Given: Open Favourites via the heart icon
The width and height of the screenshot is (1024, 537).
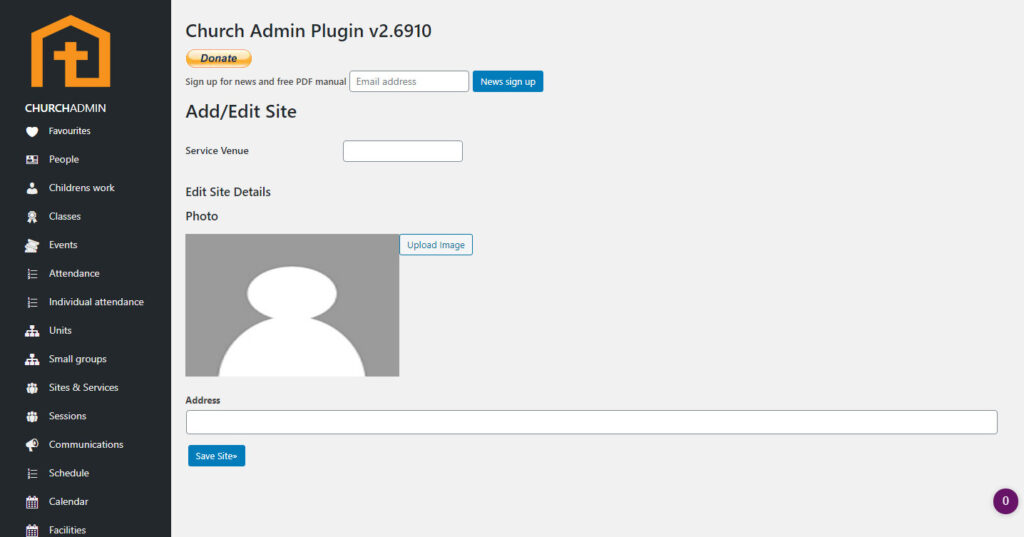Looking at the screenshot, I should click(x=32, y=131).
